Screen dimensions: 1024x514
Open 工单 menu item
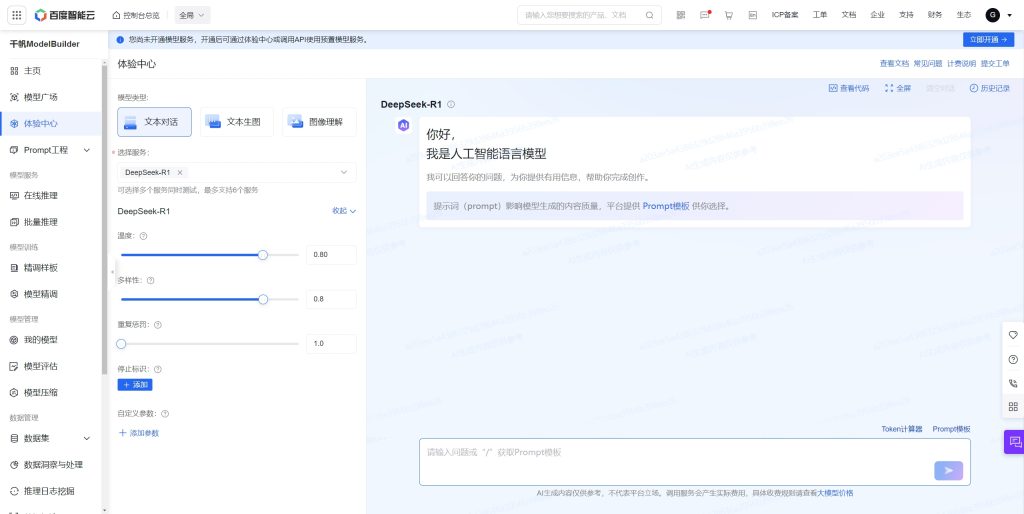click(x=820, y=15)
